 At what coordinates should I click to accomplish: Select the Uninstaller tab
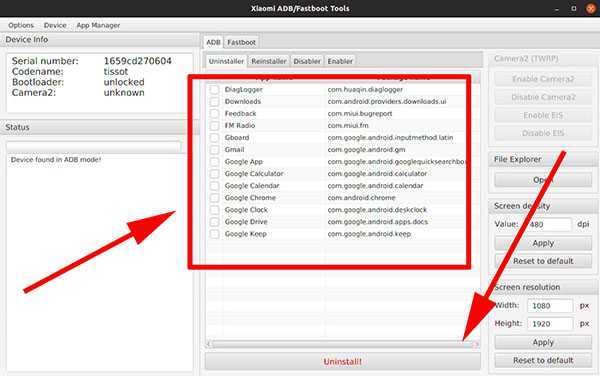tap(226, 61)
